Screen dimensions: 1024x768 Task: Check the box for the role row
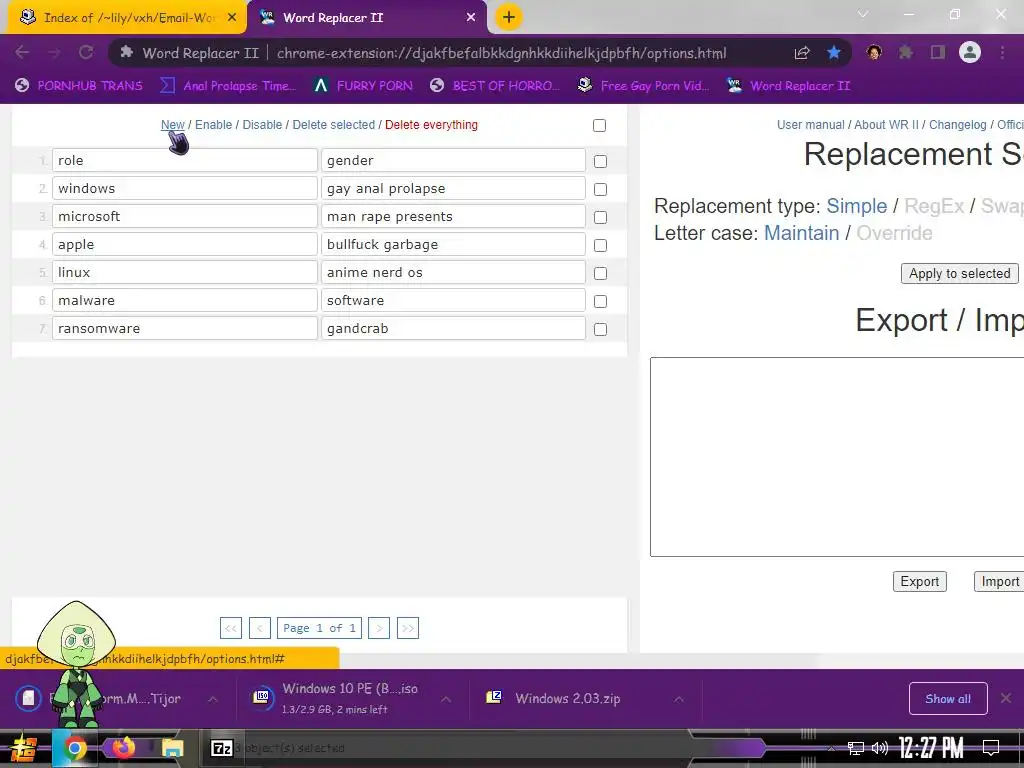pyautogui.click(x=600, y=161)
